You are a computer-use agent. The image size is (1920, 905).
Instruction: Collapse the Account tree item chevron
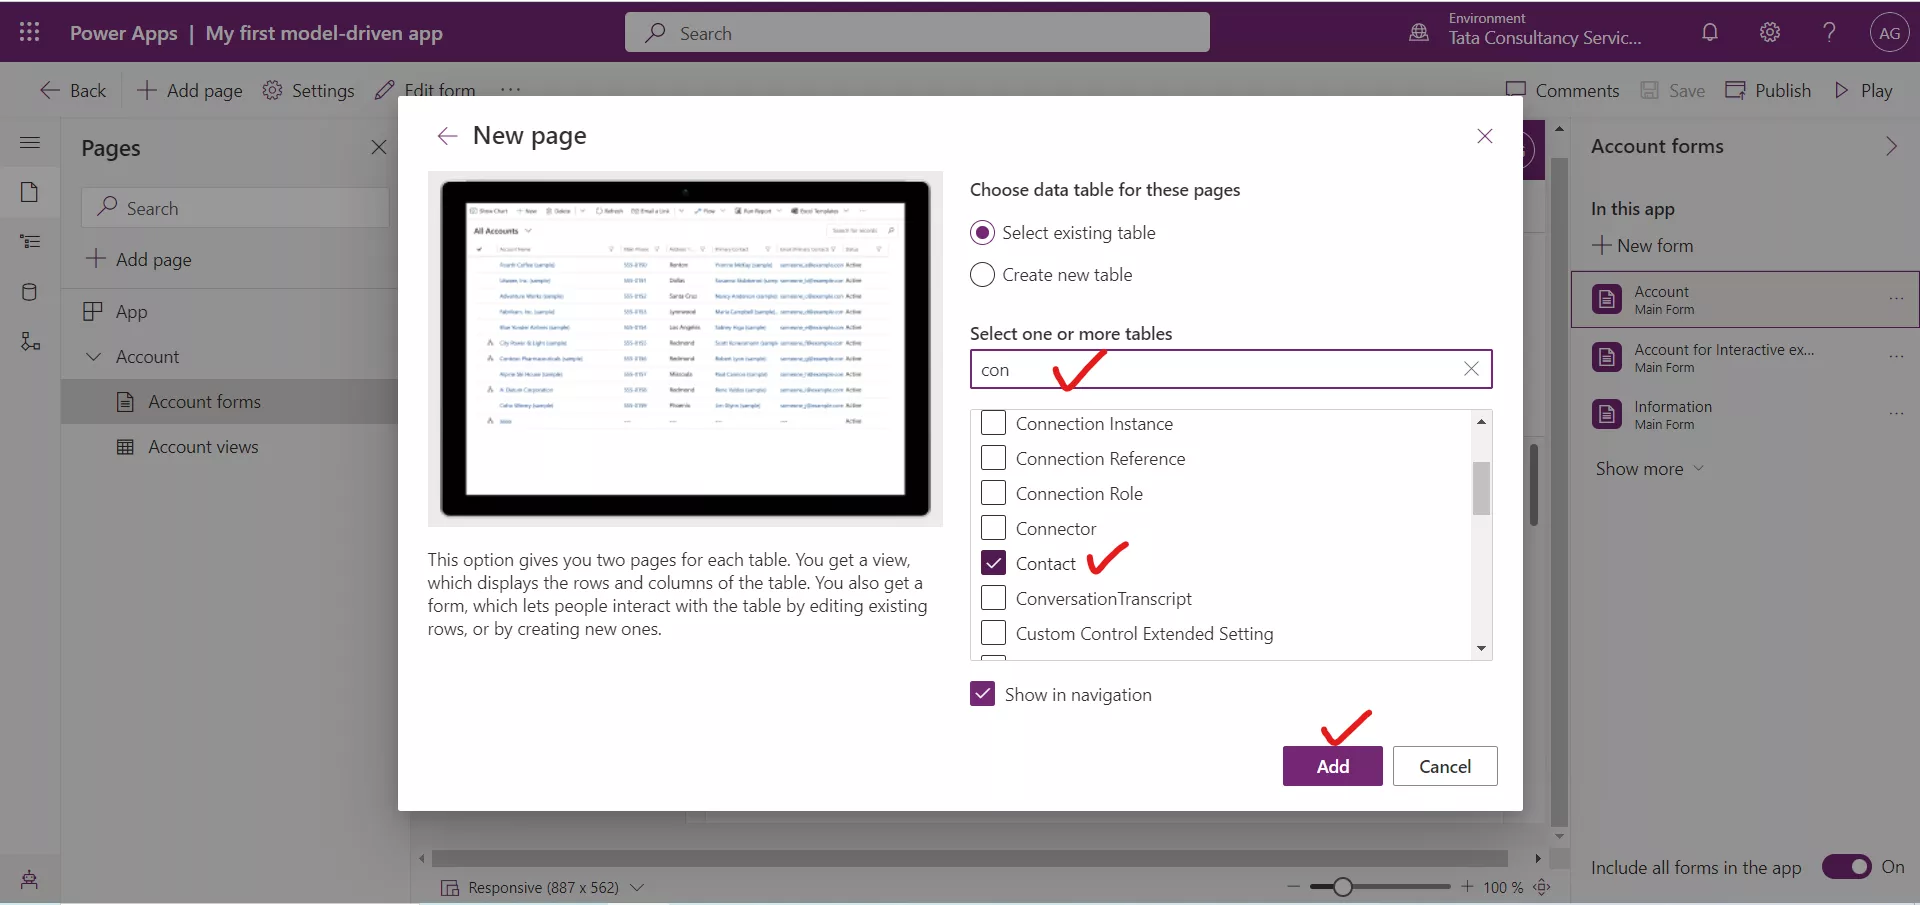[93, 356]
